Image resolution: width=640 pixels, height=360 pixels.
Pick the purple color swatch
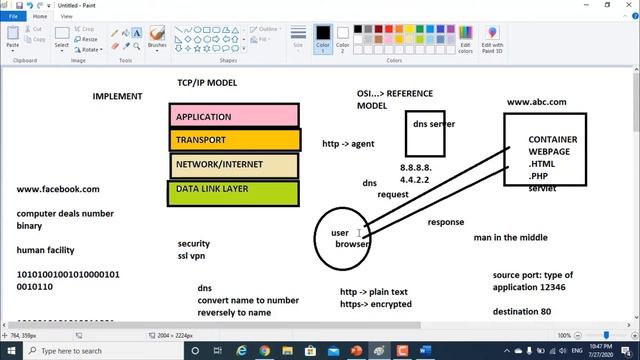451,29
